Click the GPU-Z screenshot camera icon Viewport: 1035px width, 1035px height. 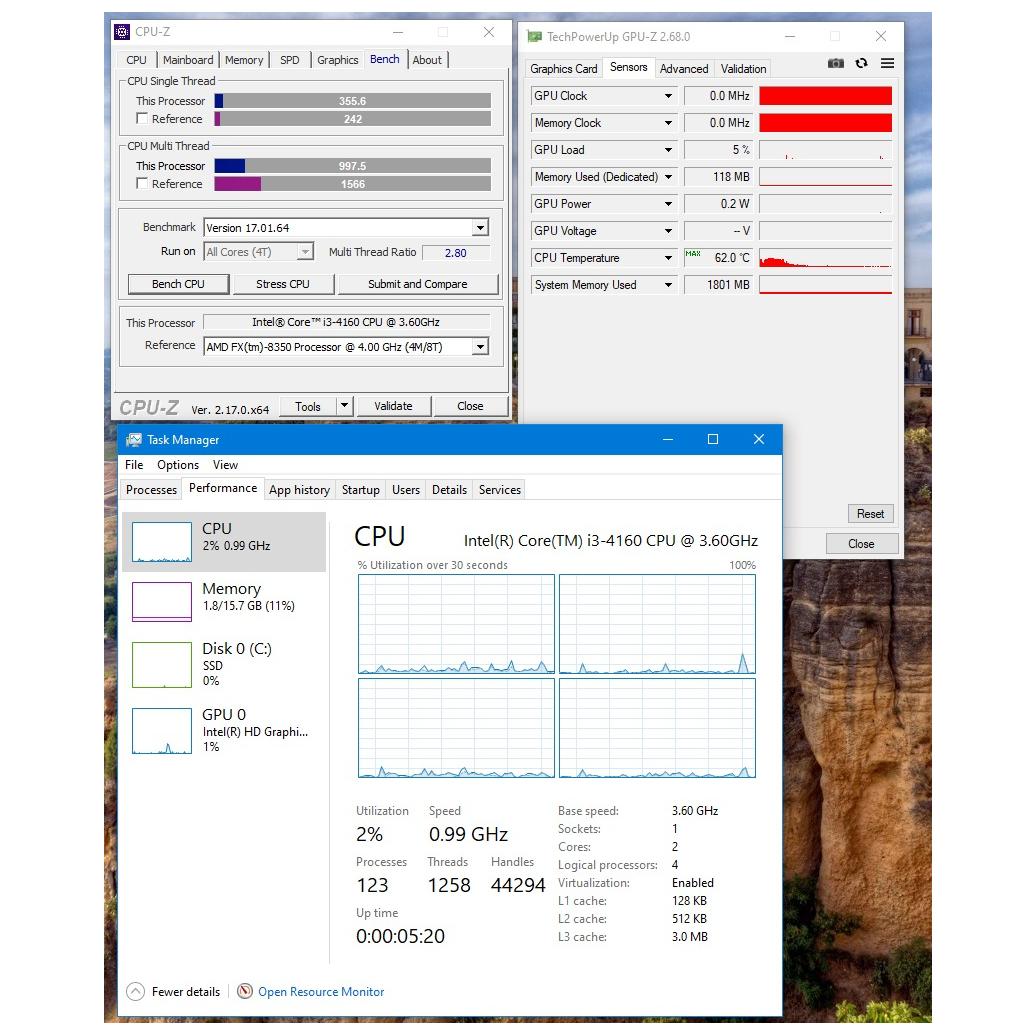pos(836,63)
